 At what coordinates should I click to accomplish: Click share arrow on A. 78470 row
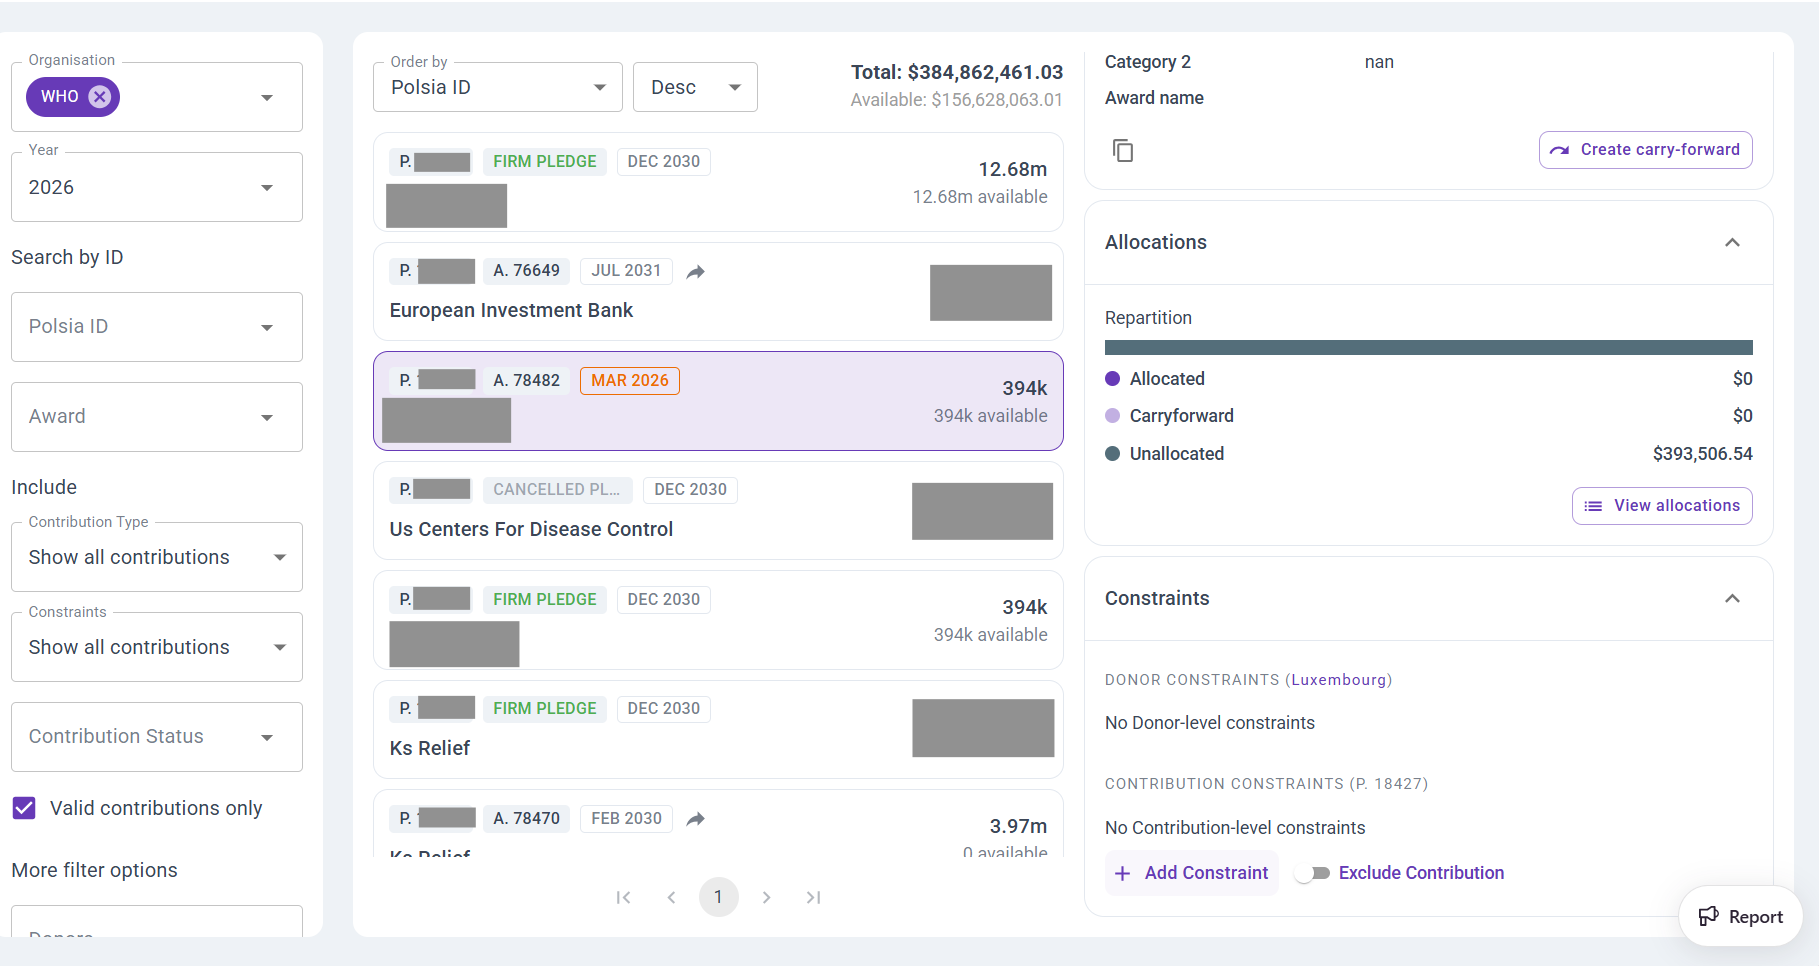(x=696, y=819)
